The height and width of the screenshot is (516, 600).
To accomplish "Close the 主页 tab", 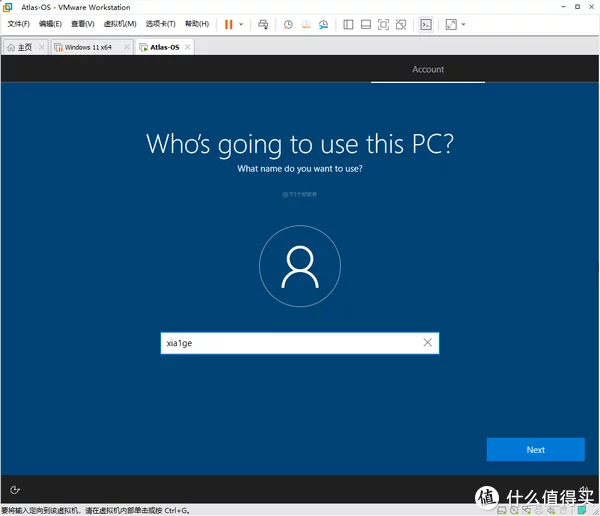I will [42, 47].
